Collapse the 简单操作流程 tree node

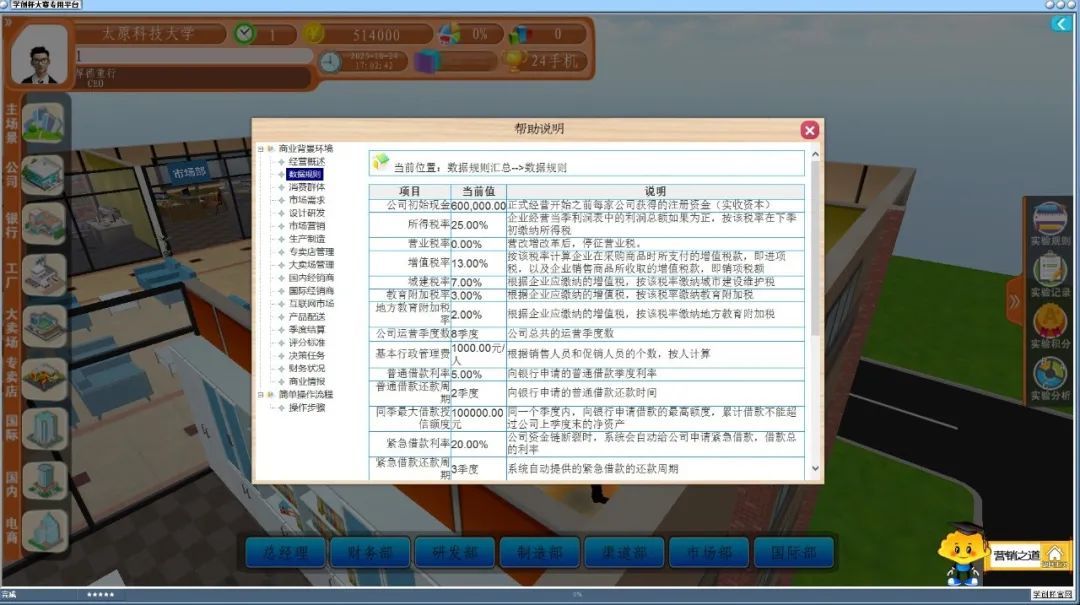[260, 395]
